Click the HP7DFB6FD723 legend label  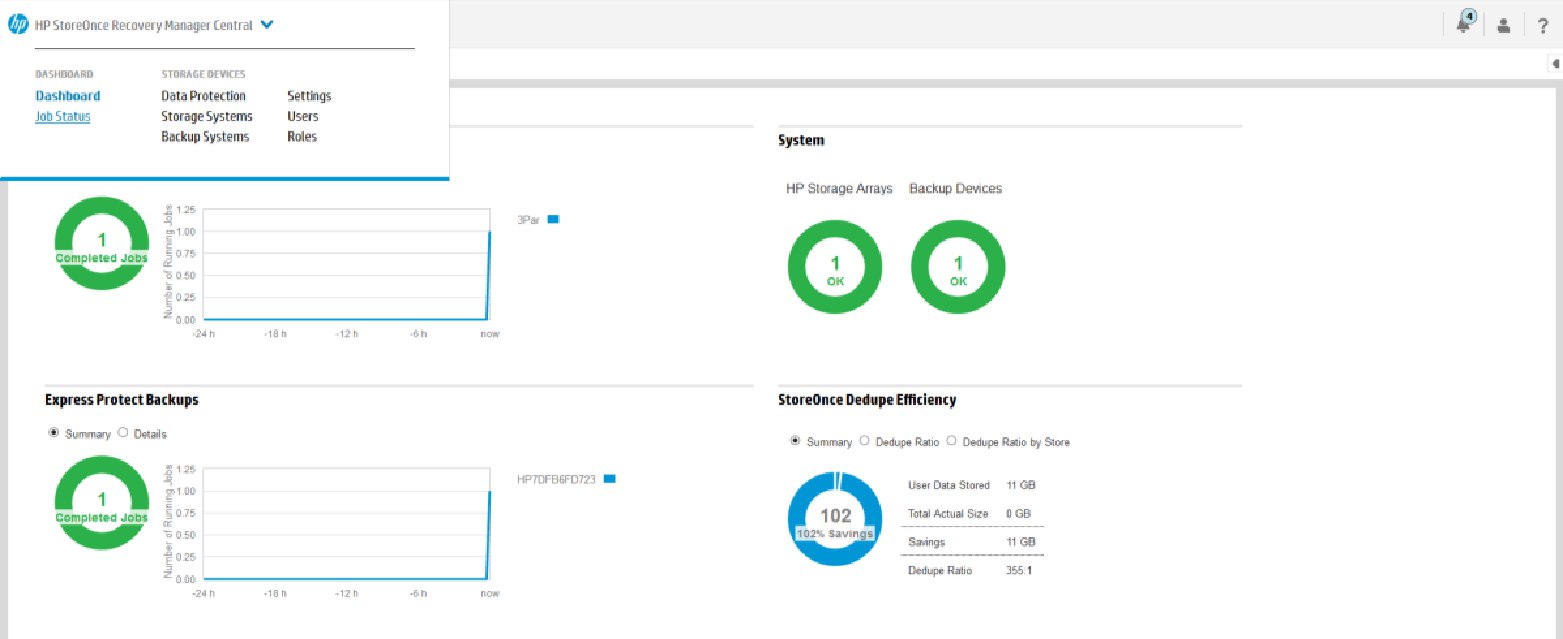tap(556, 479)
